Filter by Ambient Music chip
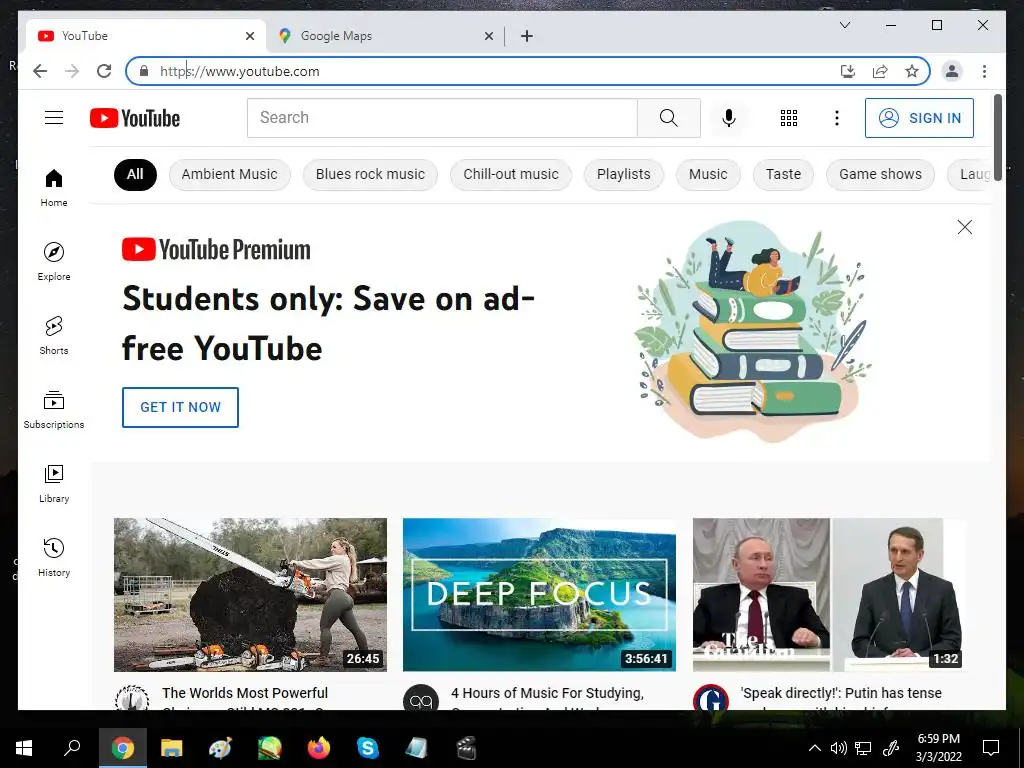Viewport: 1024px width, 768px height. click(229, 174)
